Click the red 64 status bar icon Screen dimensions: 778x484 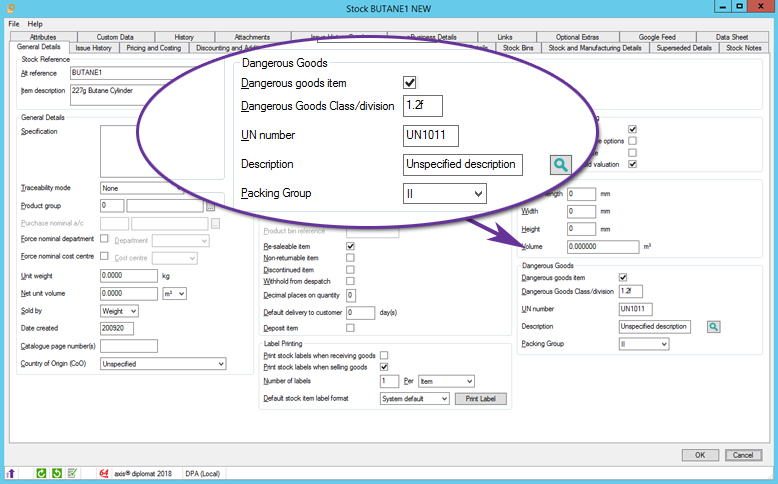click(x=104, y=474)
